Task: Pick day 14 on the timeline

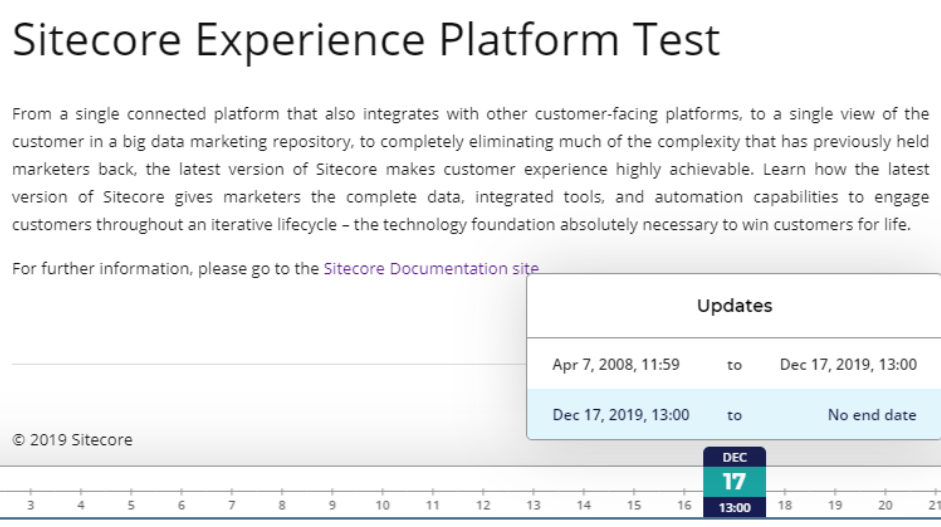Action: (x=584, y=505)
